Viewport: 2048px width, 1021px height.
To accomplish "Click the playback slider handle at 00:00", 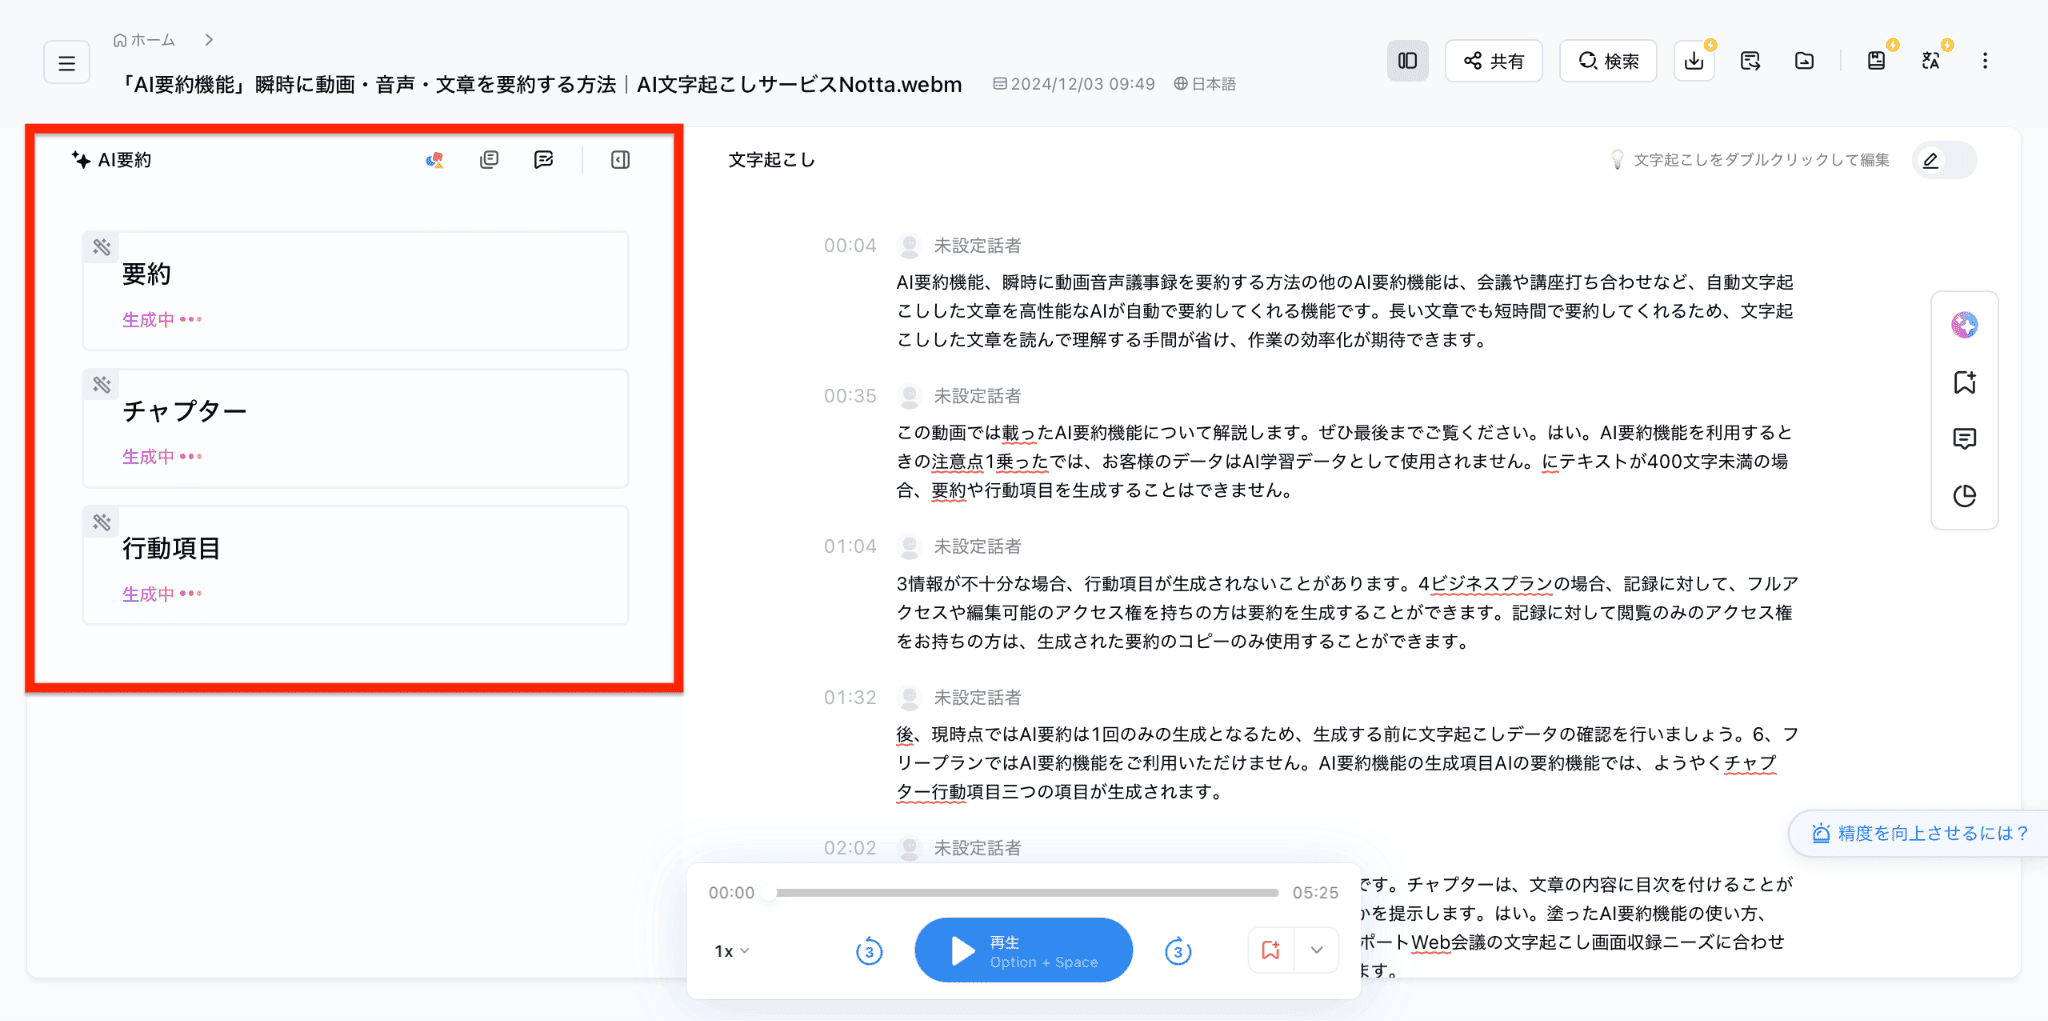I will click(769, 893).
